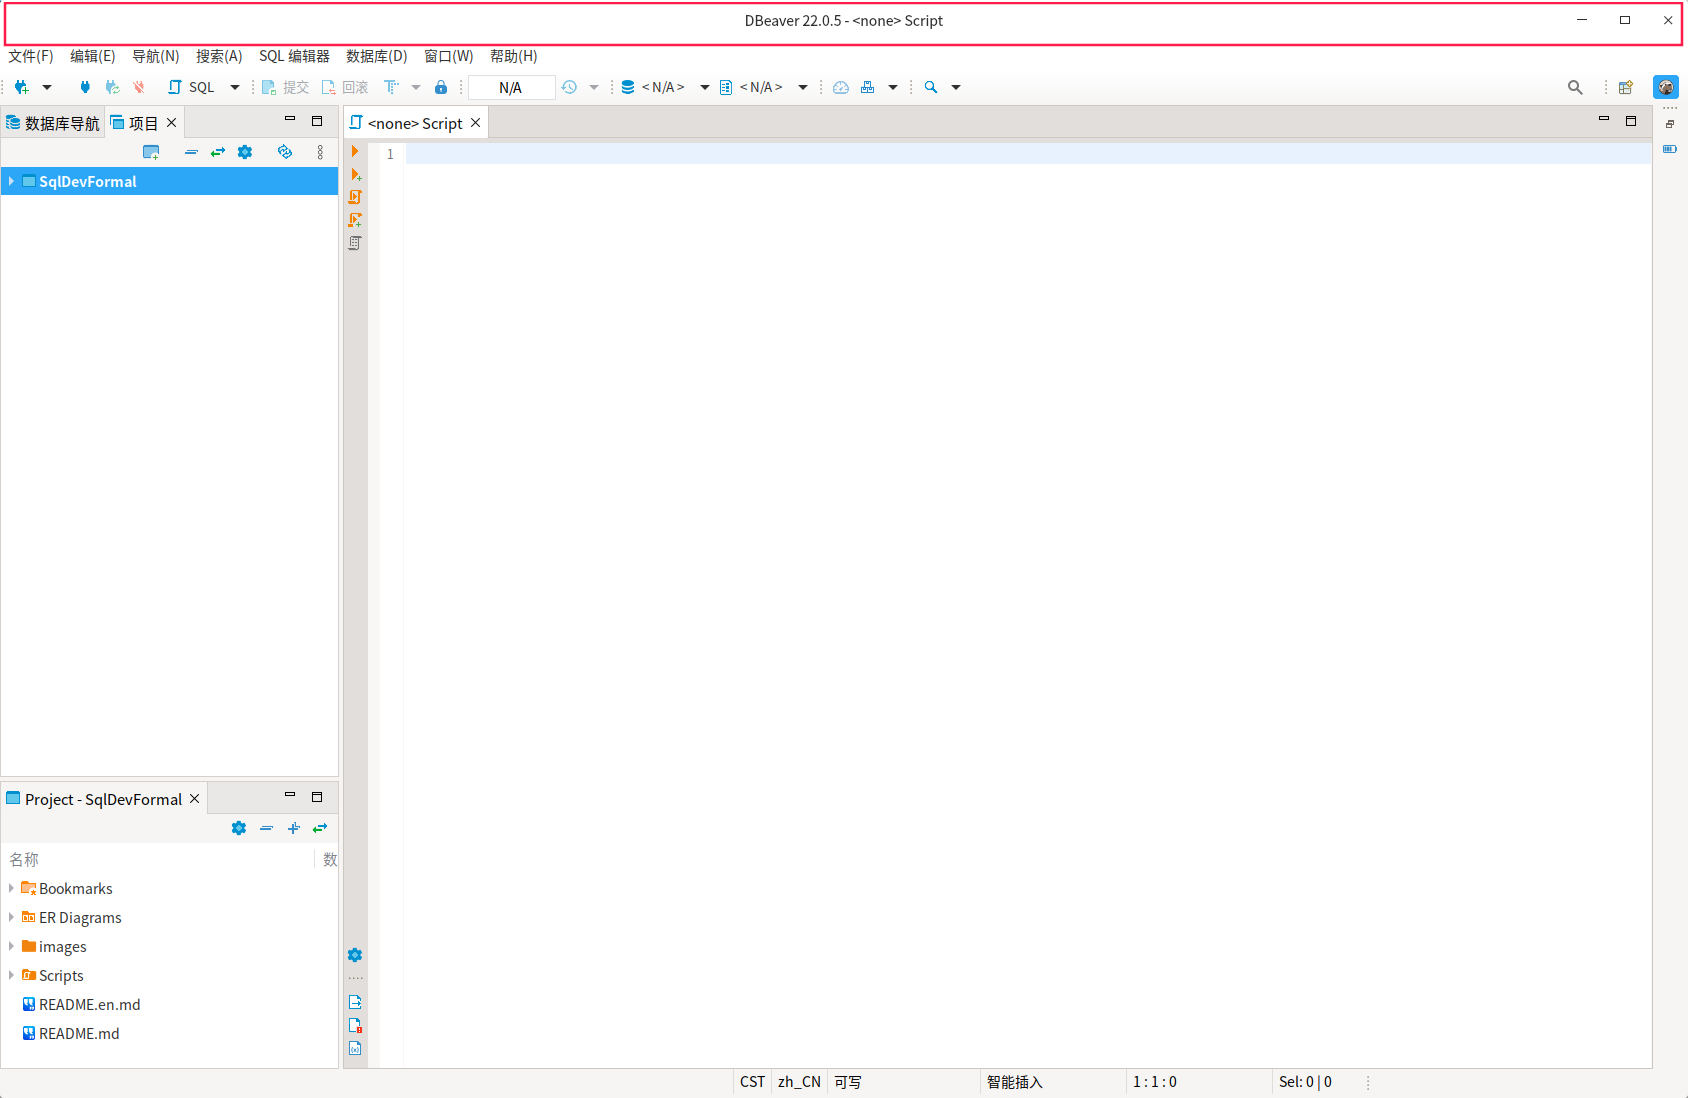Image resolution: width=1688 pixels, height=1098 pixels.
Task: Open the 窗口(W) menu
Action: 449,56
